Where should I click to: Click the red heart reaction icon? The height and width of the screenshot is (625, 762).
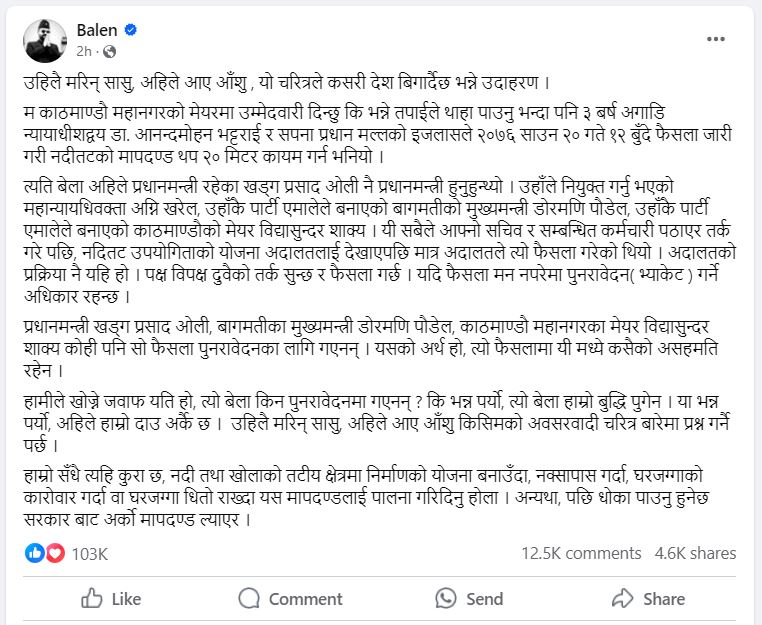point(54,553)
